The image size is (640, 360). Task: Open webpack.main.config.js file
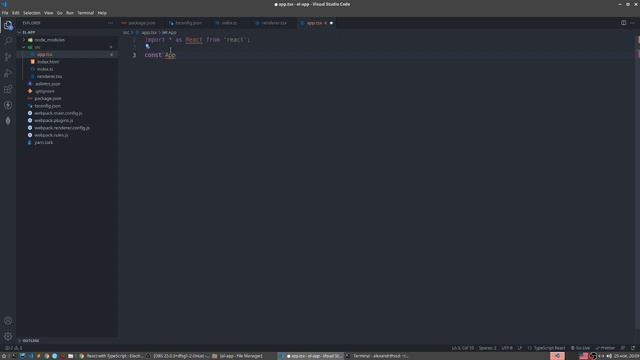pos(67,113)
